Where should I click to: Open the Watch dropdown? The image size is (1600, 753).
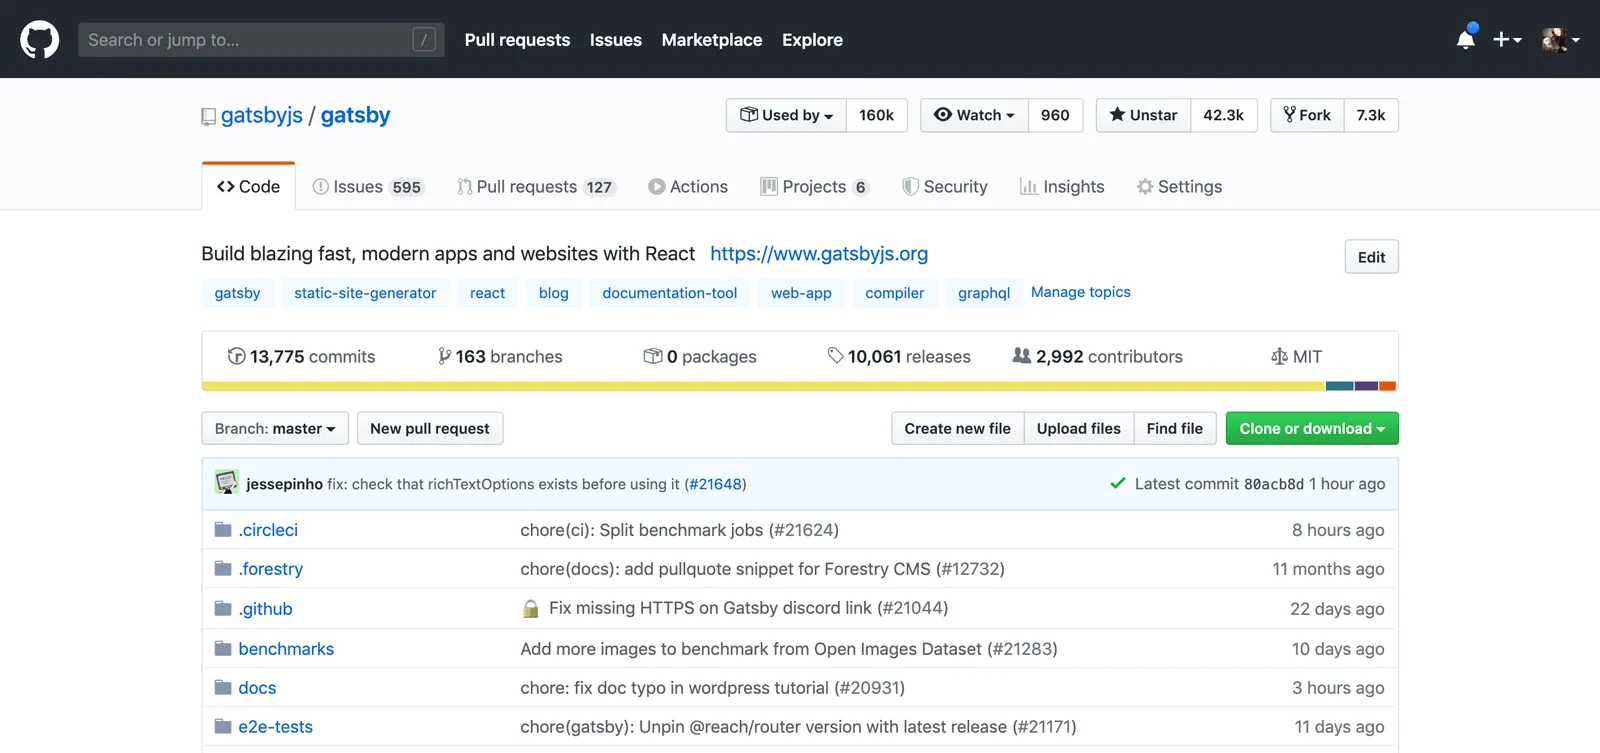[x=974, y=115]
